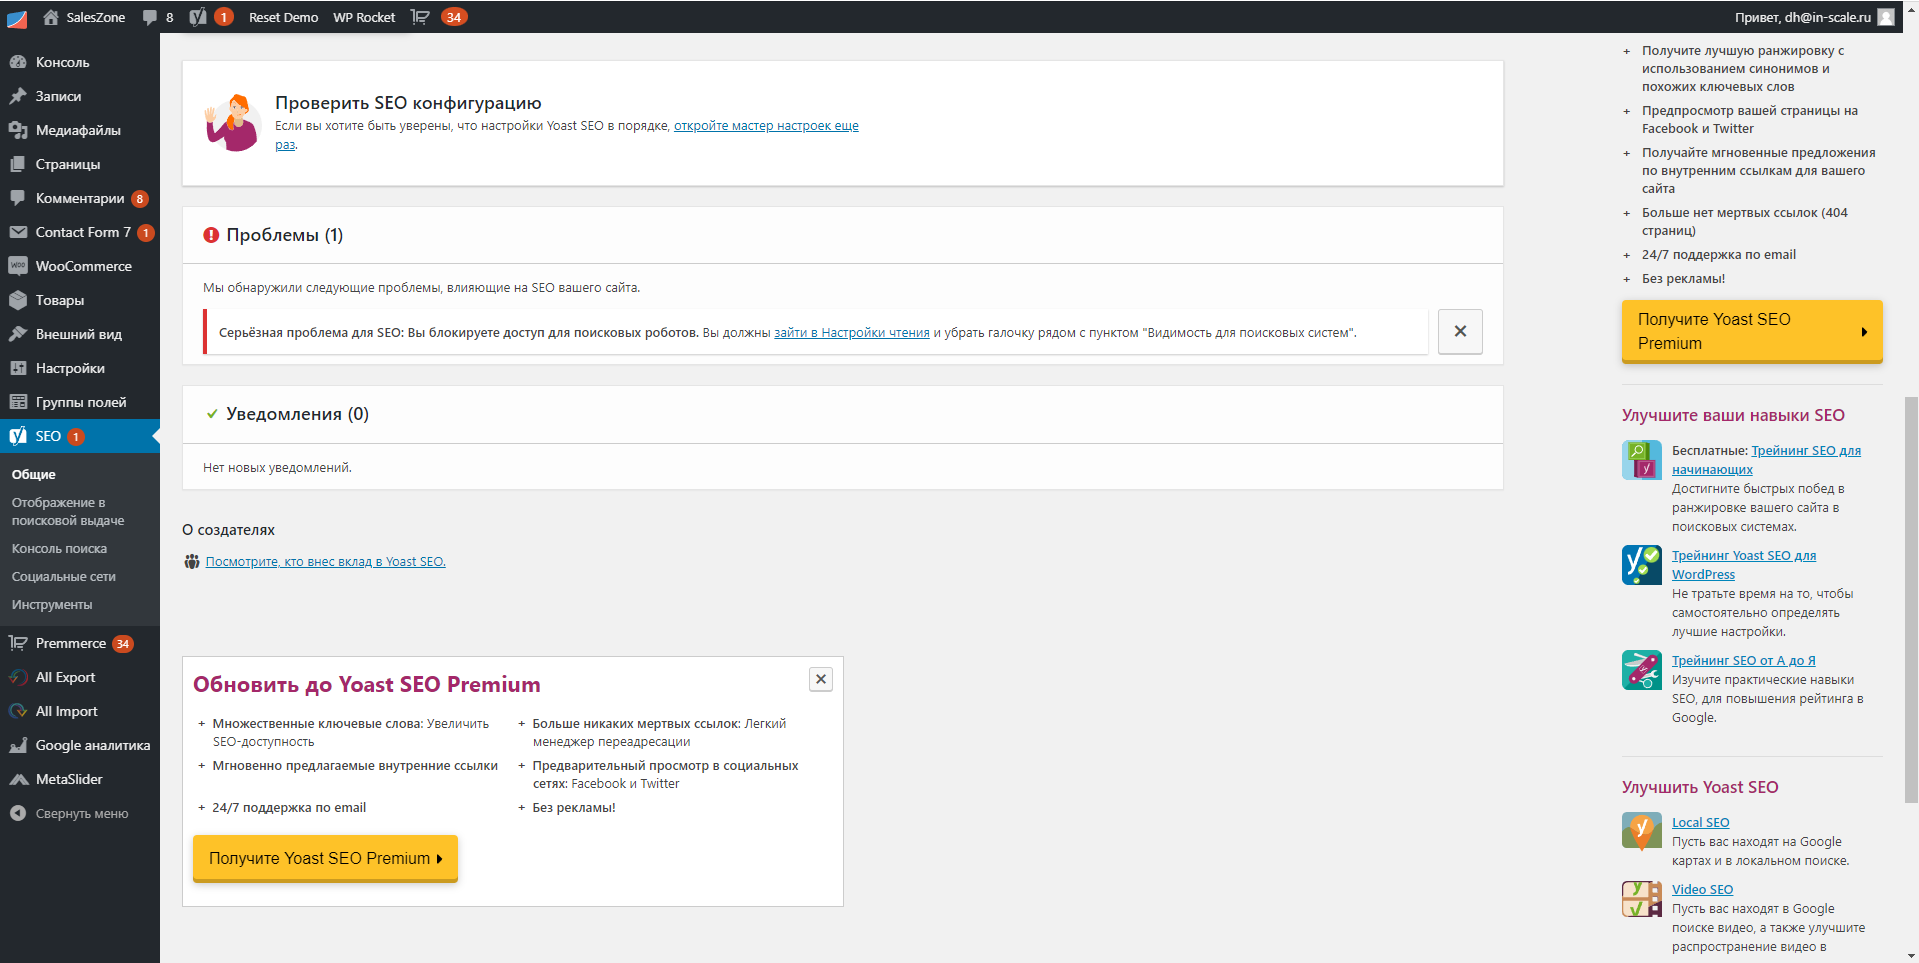The width and height of the screenshot is (1919, 963).
Task: Click the Настройки settings icon
Action: [18, 368]
